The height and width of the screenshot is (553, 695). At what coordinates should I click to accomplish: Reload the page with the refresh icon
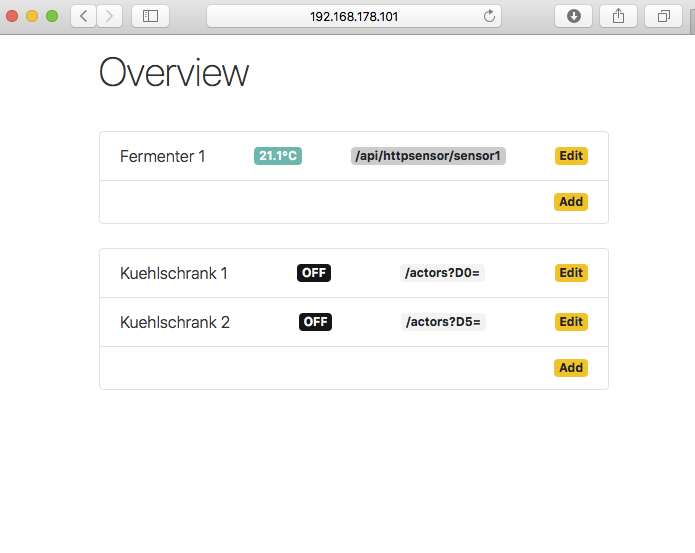click(489, 16)
